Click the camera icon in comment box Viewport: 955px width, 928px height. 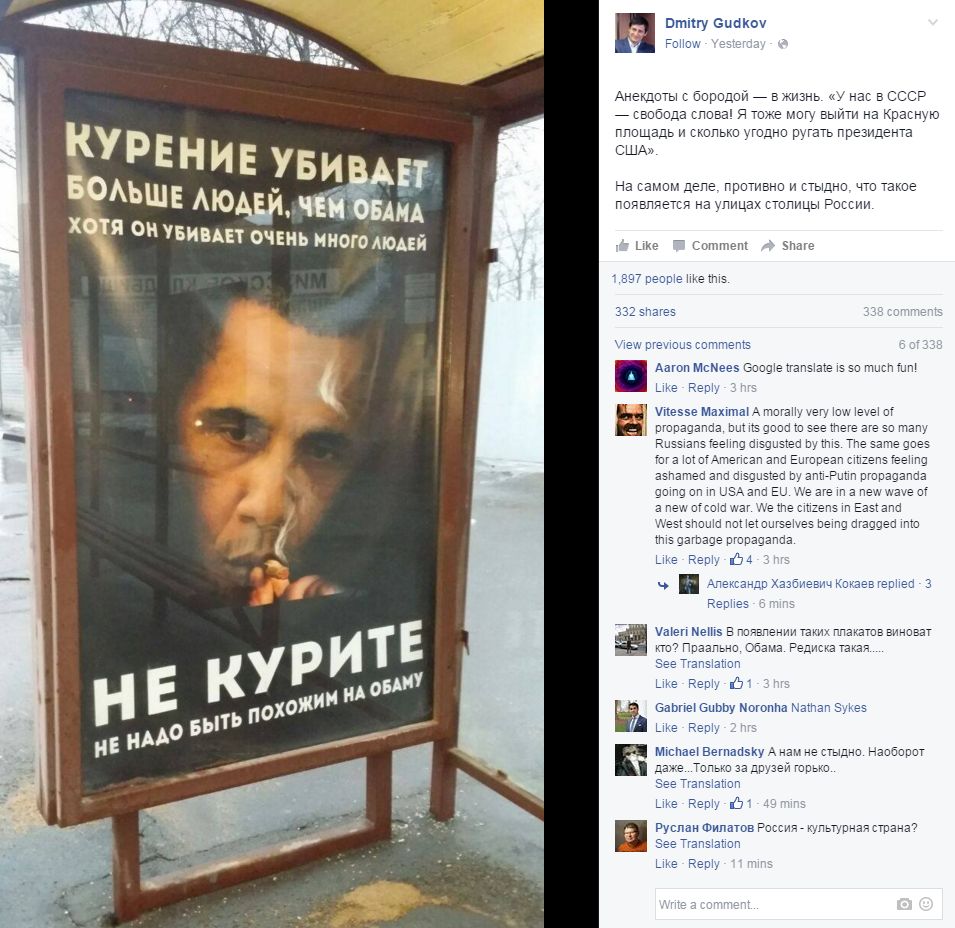point(904,904)
